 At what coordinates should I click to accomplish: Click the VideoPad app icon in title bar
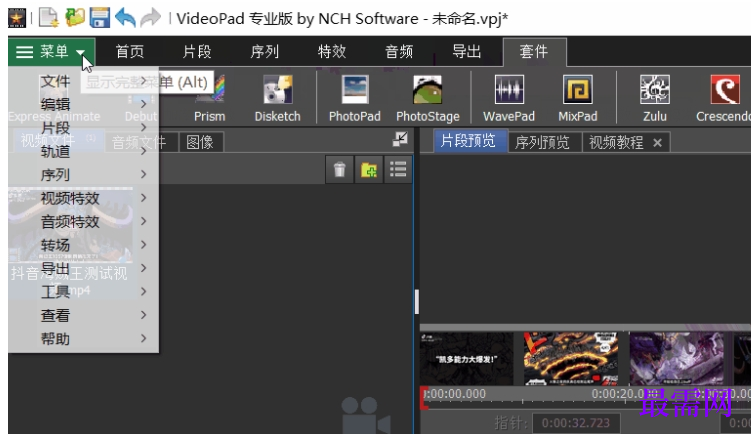[x=17, y=18]
